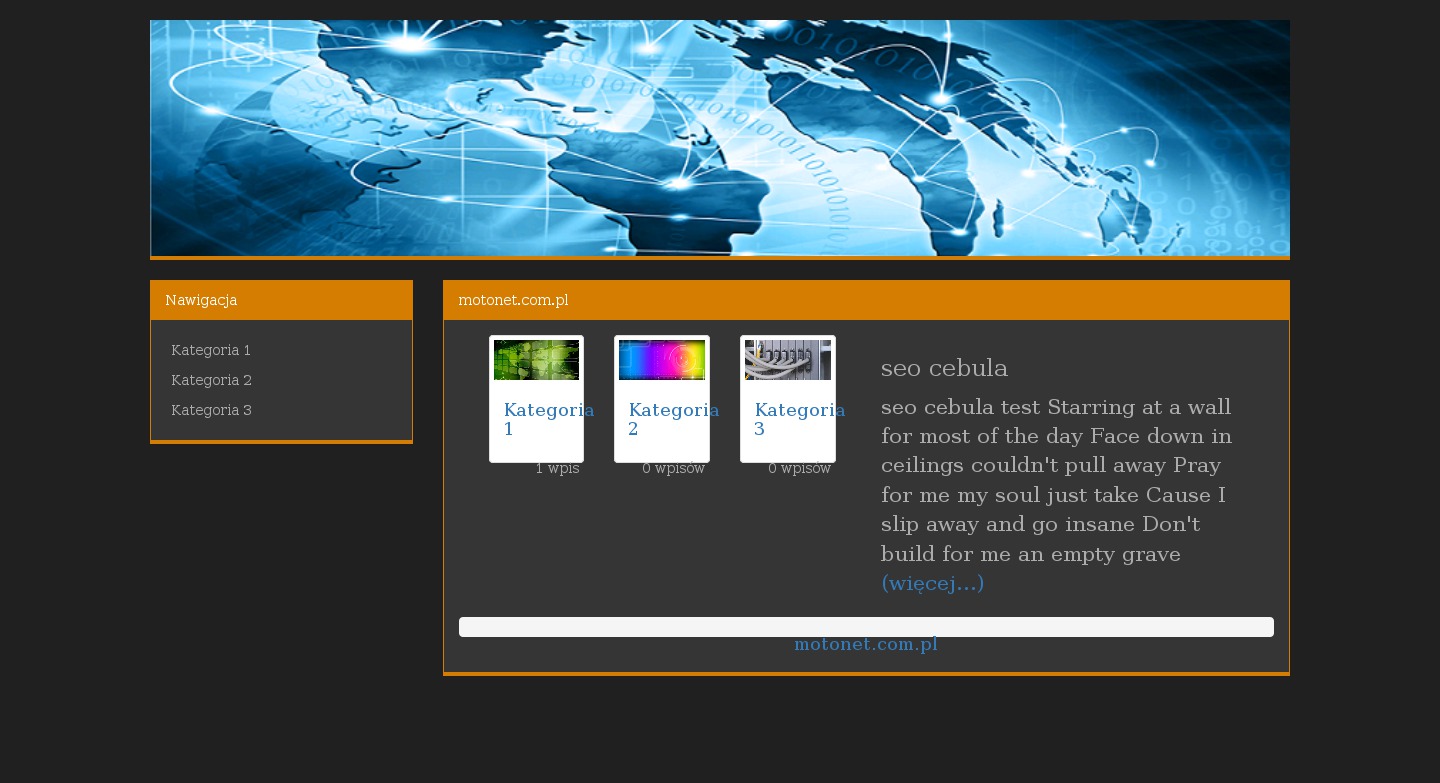Open the Kategoria 2 card title link

point(673,419)
